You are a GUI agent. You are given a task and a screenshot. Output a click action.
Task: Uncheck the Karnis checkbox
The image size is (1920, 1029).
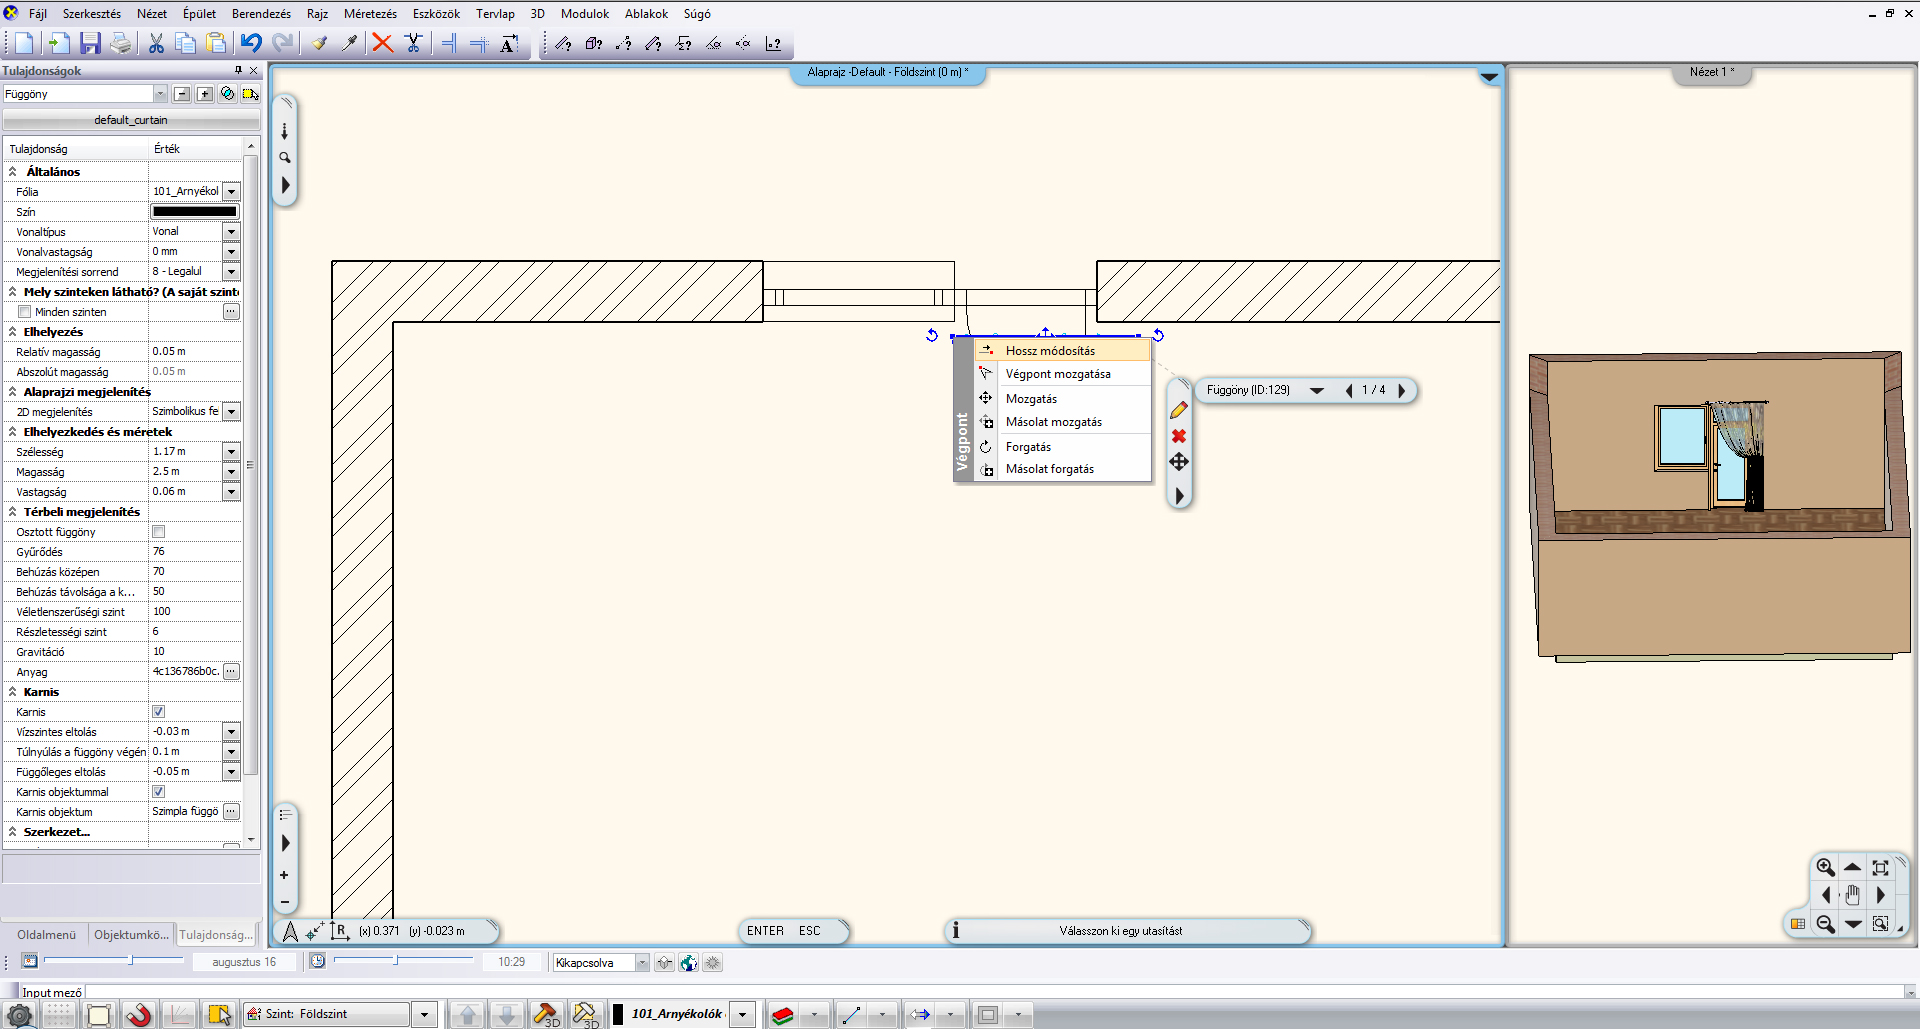[x=158, y=712]
